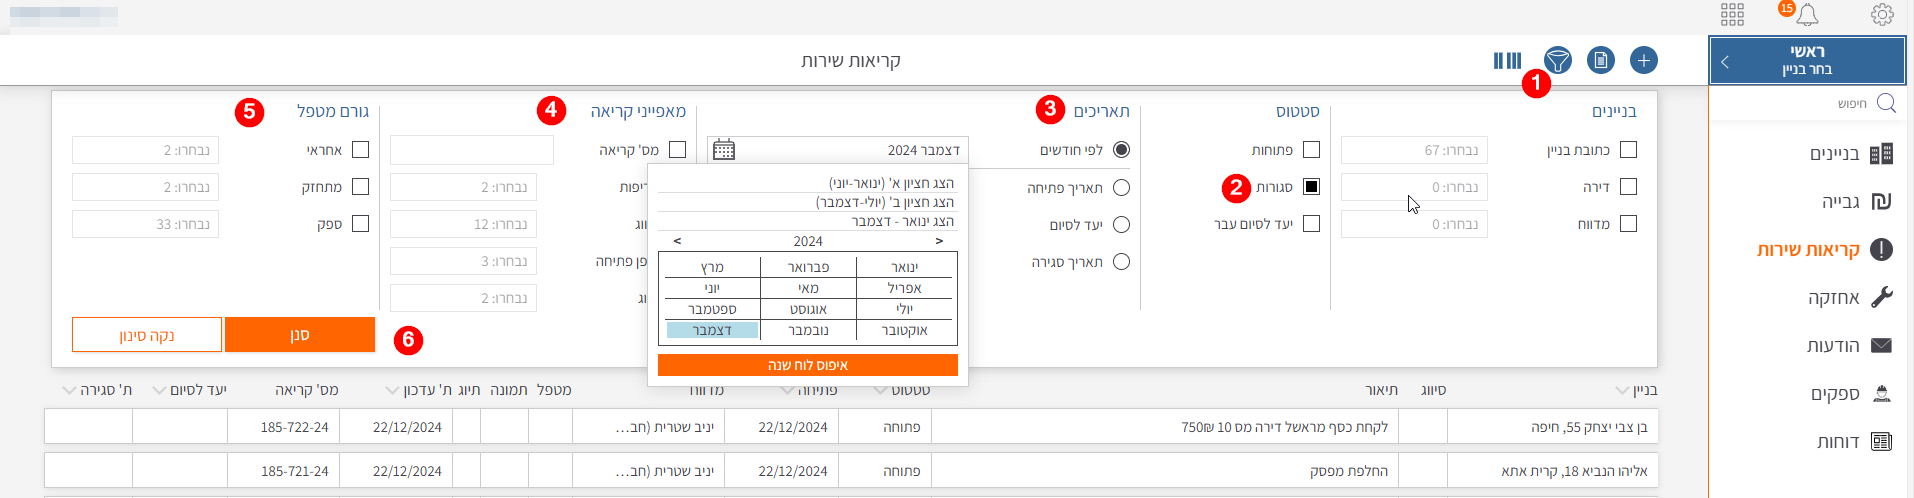Click the barcode columns icon
The height and width of the screenshot is (498, 1914).
coord(1507,61)
